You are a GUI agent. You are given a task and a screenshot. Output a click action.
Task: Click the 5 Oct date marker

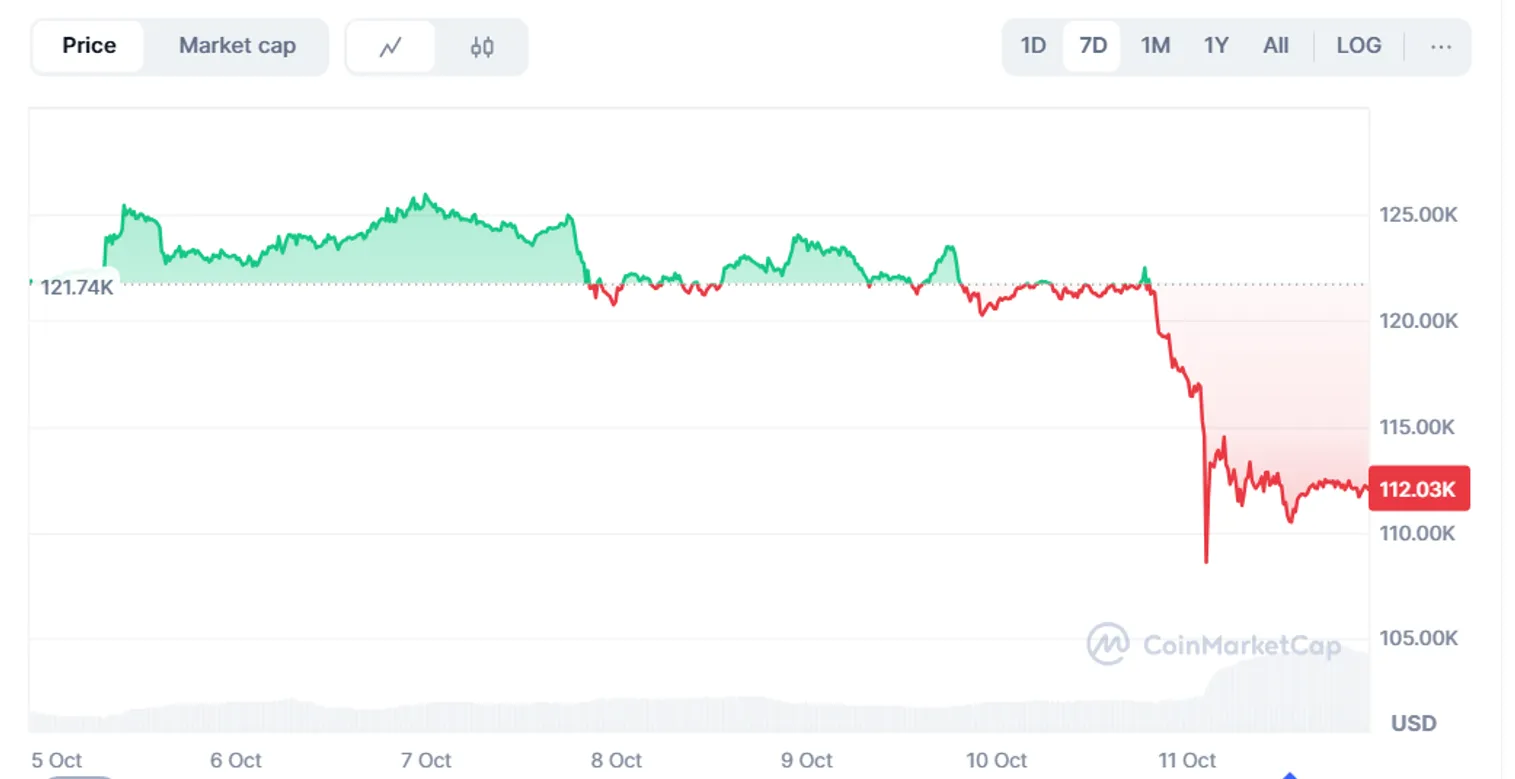tap(57, 761)
